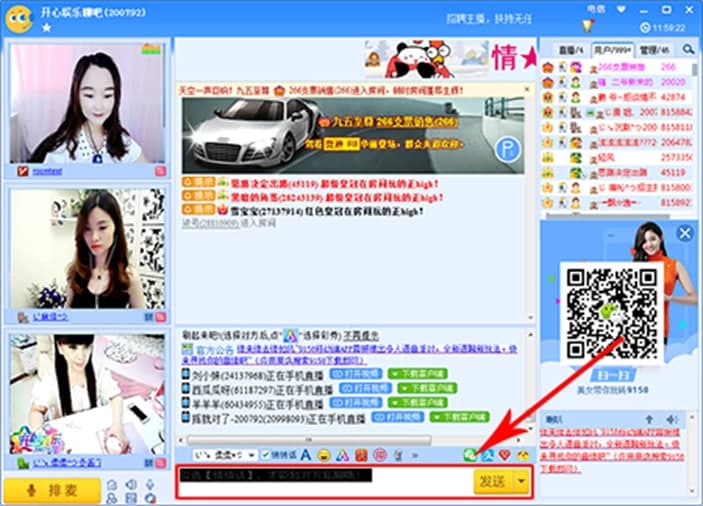The width and height of the screenshot is (703, 506).
Task: Open the emoji smiley picker
Action: 324,455
